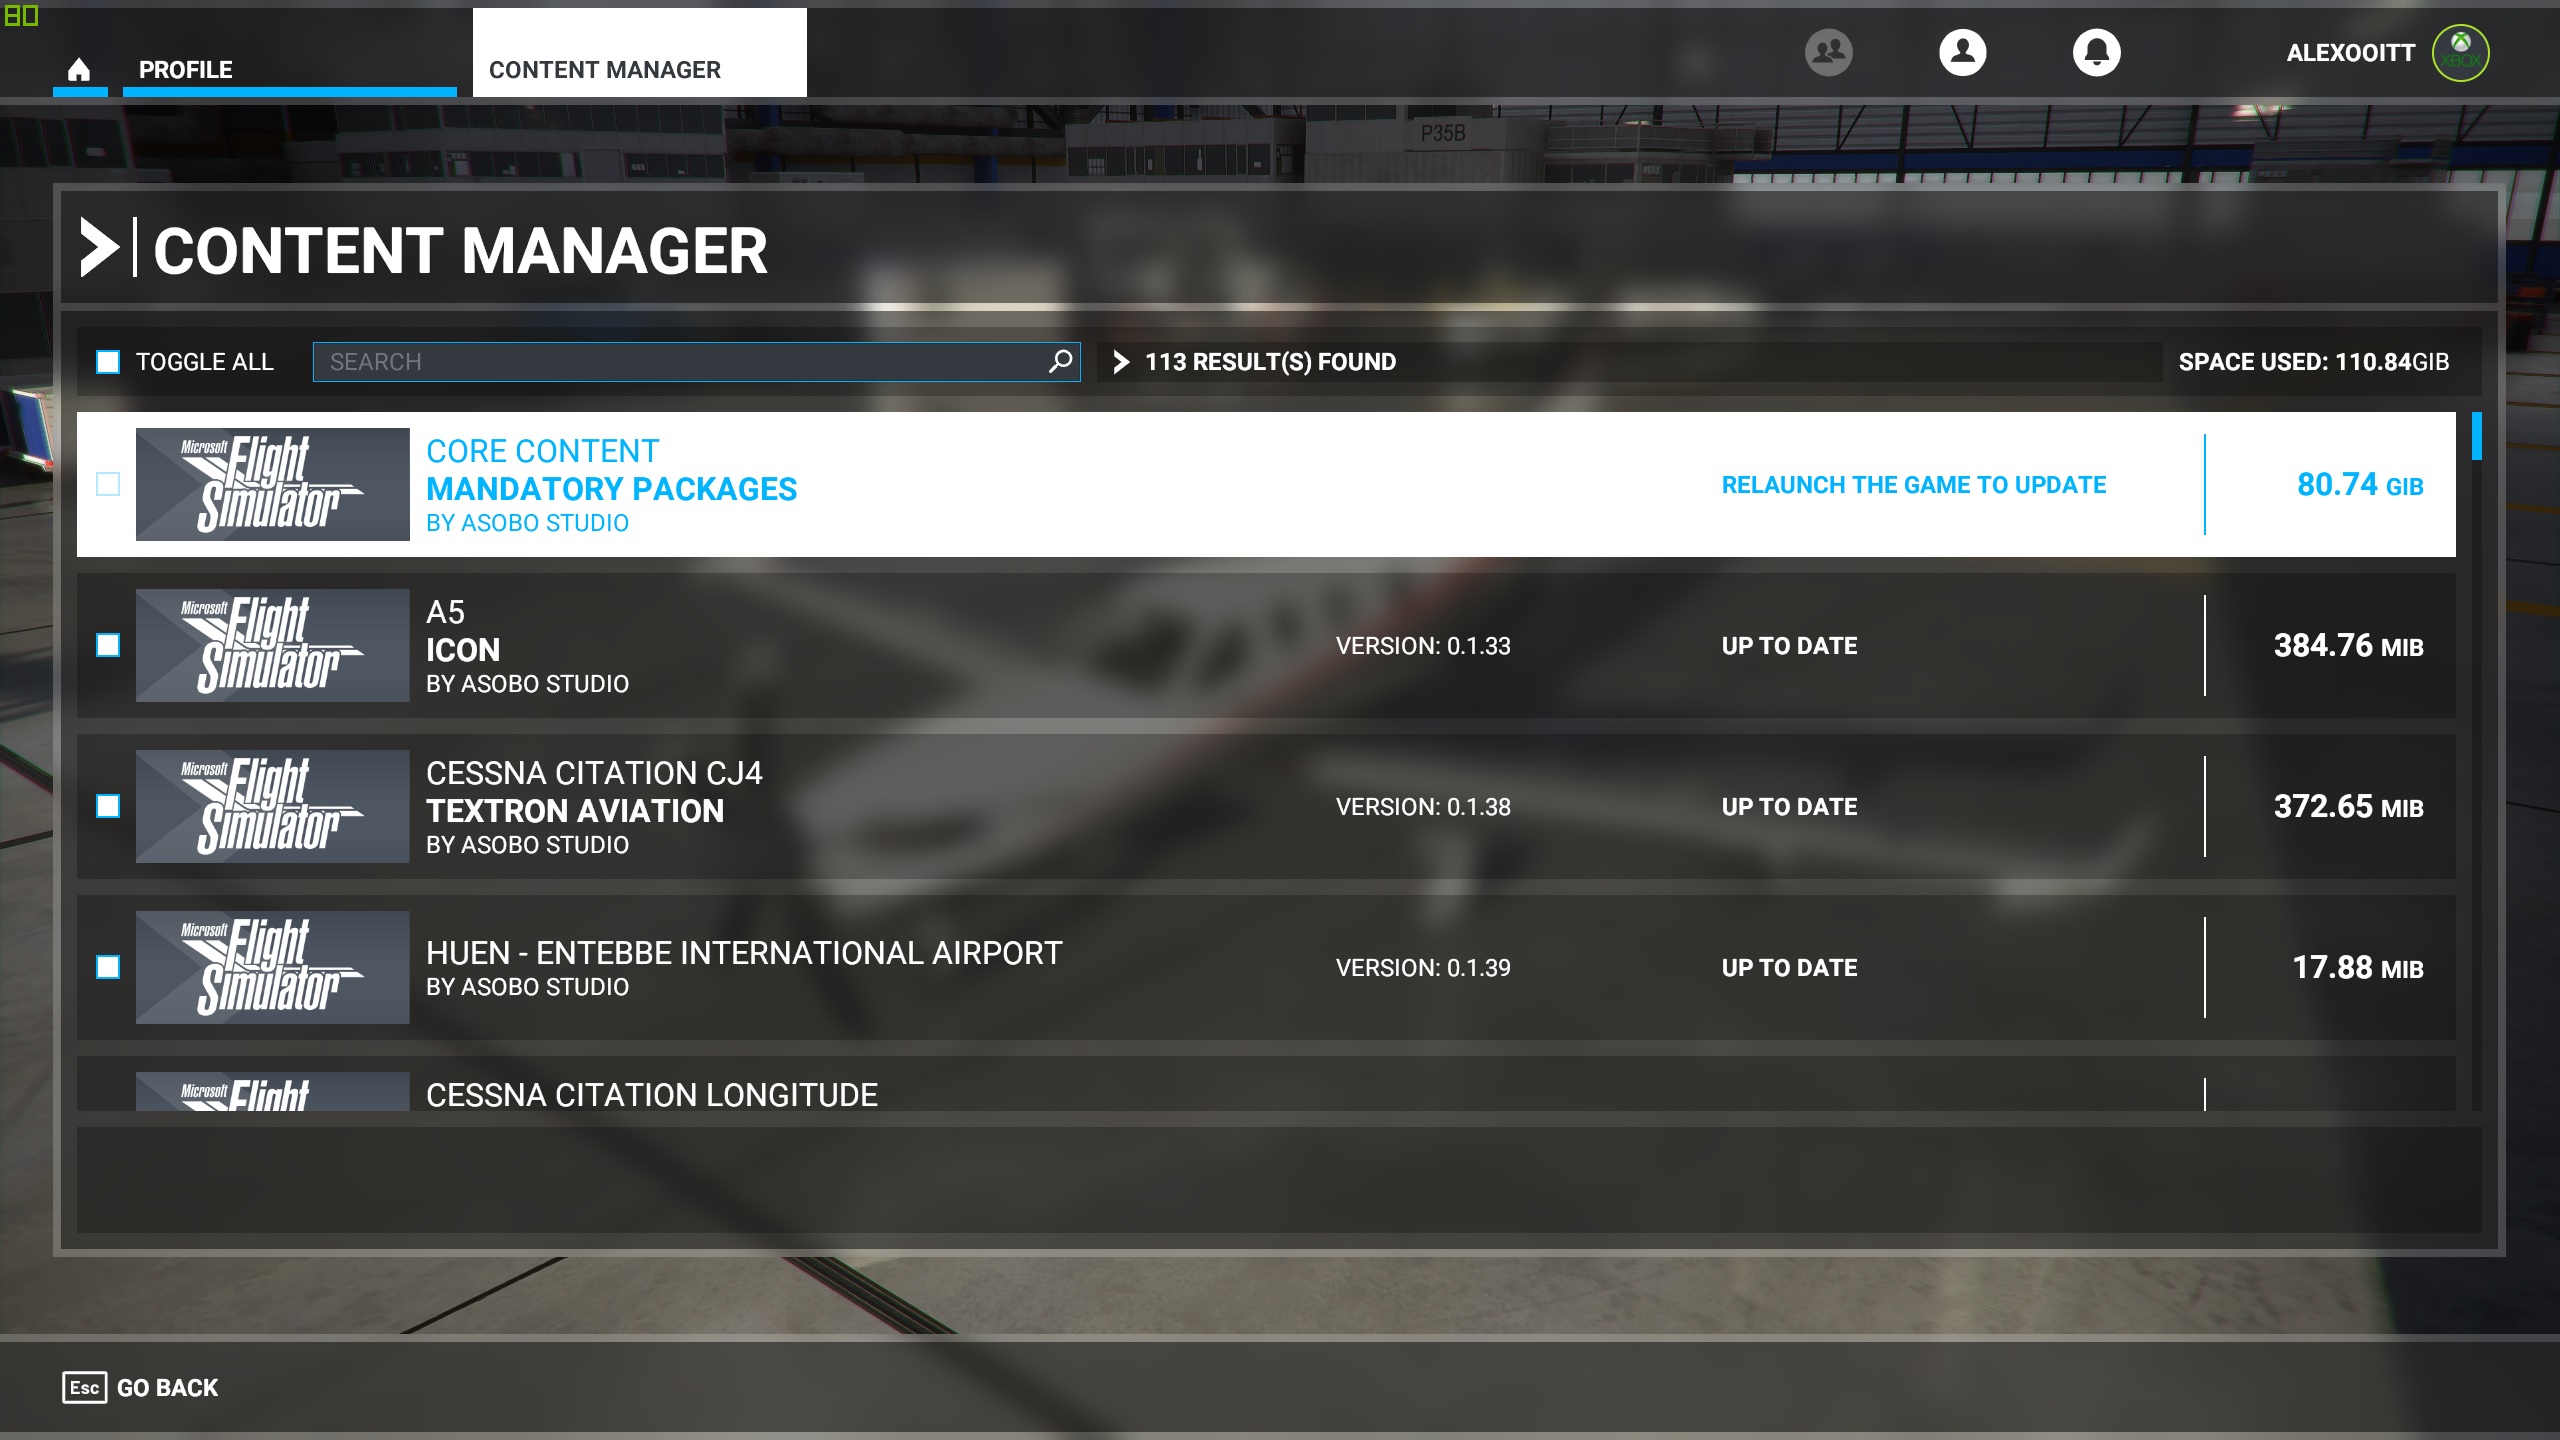This screenshot has height=1440, width=2560.
Task: Click Go Back button
Action: (x=140, y=1387)
